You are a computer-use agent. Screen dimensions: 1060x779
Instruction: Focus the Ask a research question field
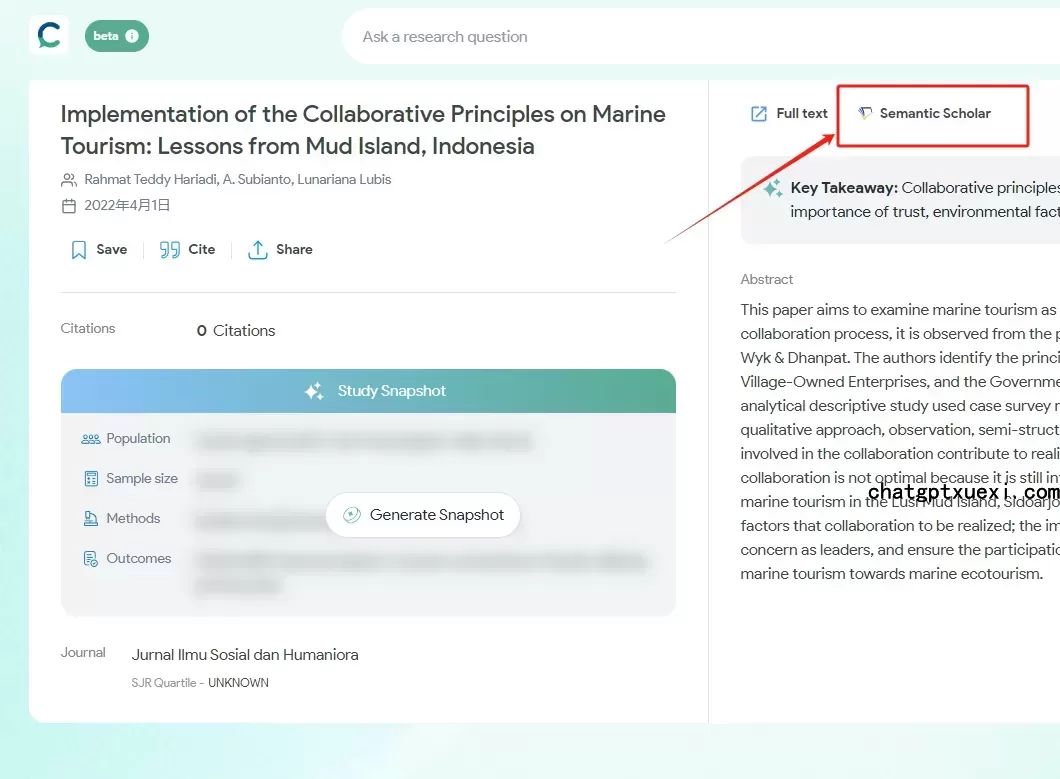click(x=700, y=37)
